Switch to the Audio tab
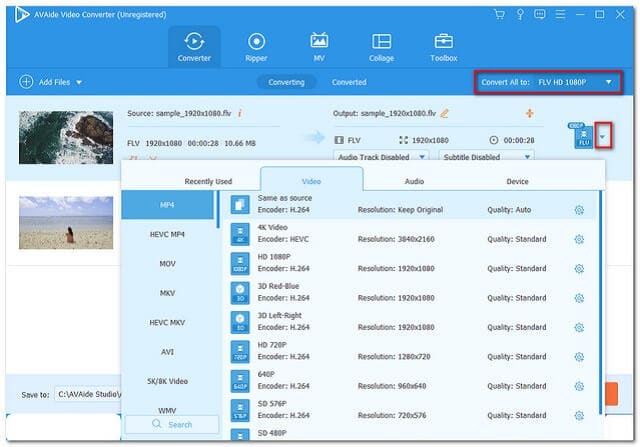Viewport: 640px width, 447px height. (414, 181)
